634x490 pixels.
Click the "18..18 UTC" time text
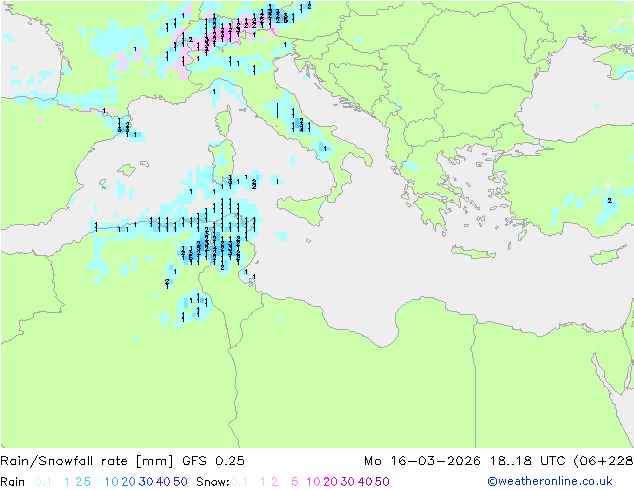(528, 461)
